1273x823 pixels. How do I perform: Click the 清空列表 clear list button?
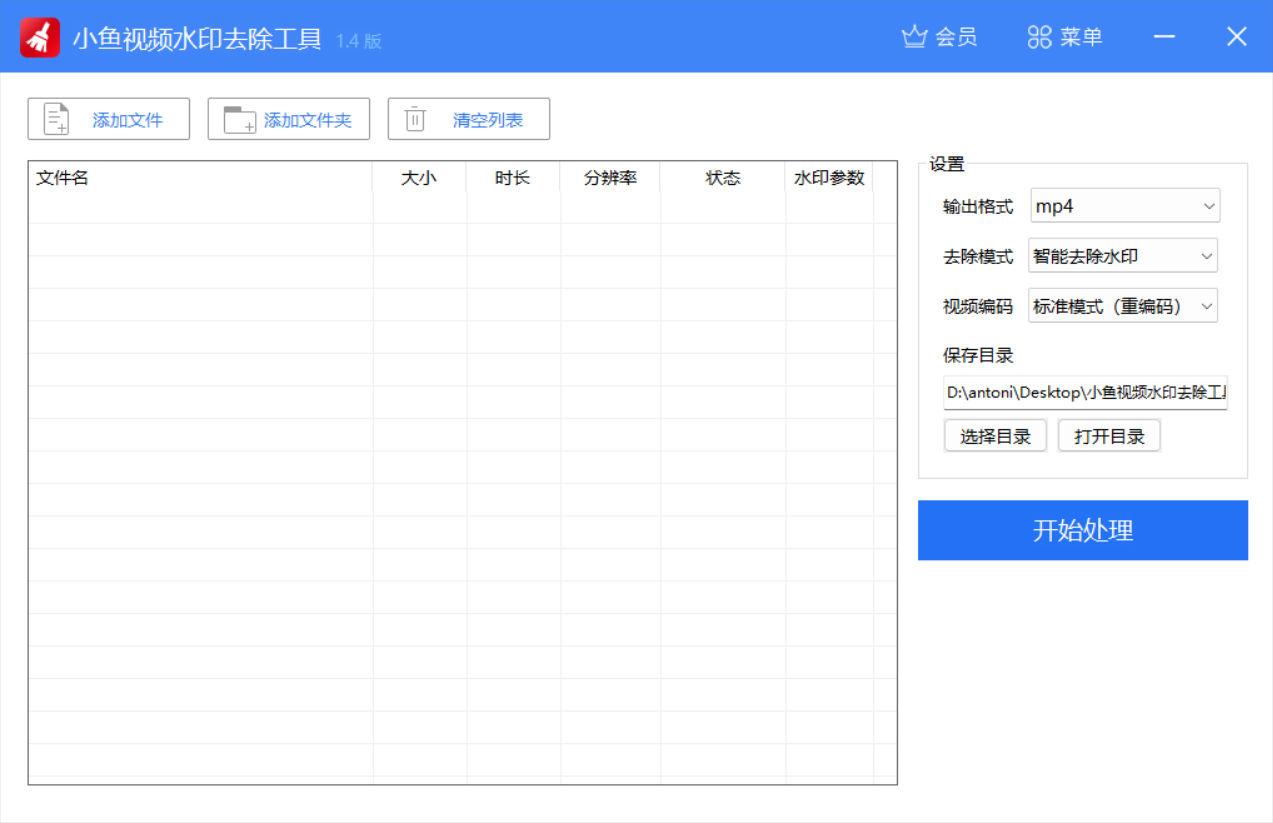tap(468, 118)
